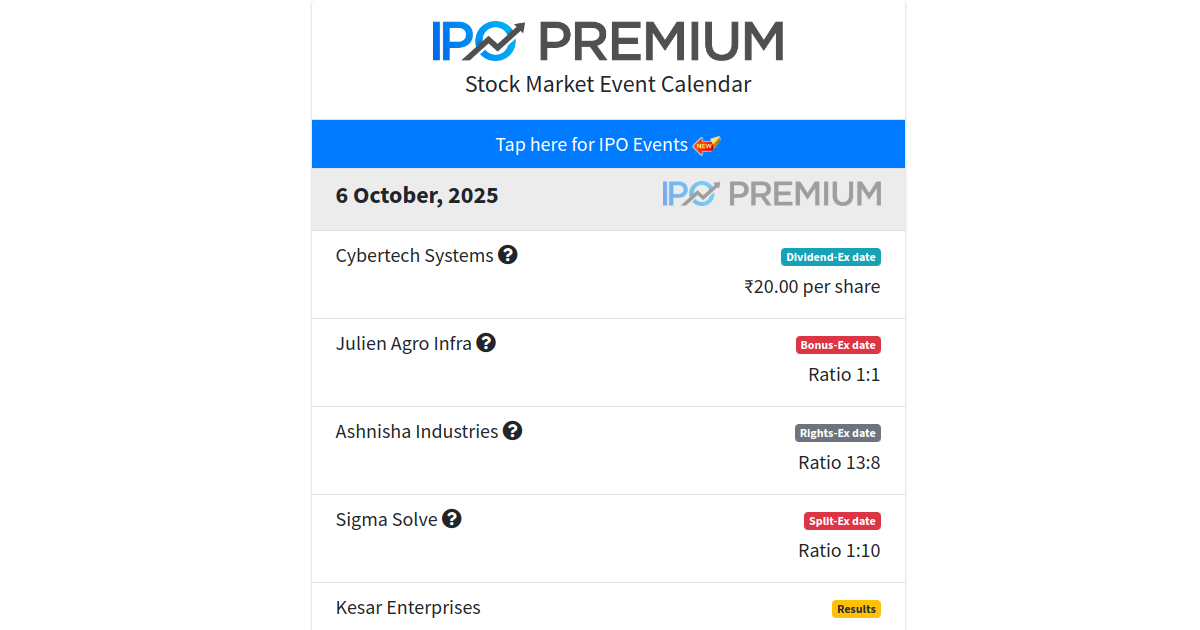Open the Cybertech Systems entry
The image size is (1200, 630).
point(414,256)
